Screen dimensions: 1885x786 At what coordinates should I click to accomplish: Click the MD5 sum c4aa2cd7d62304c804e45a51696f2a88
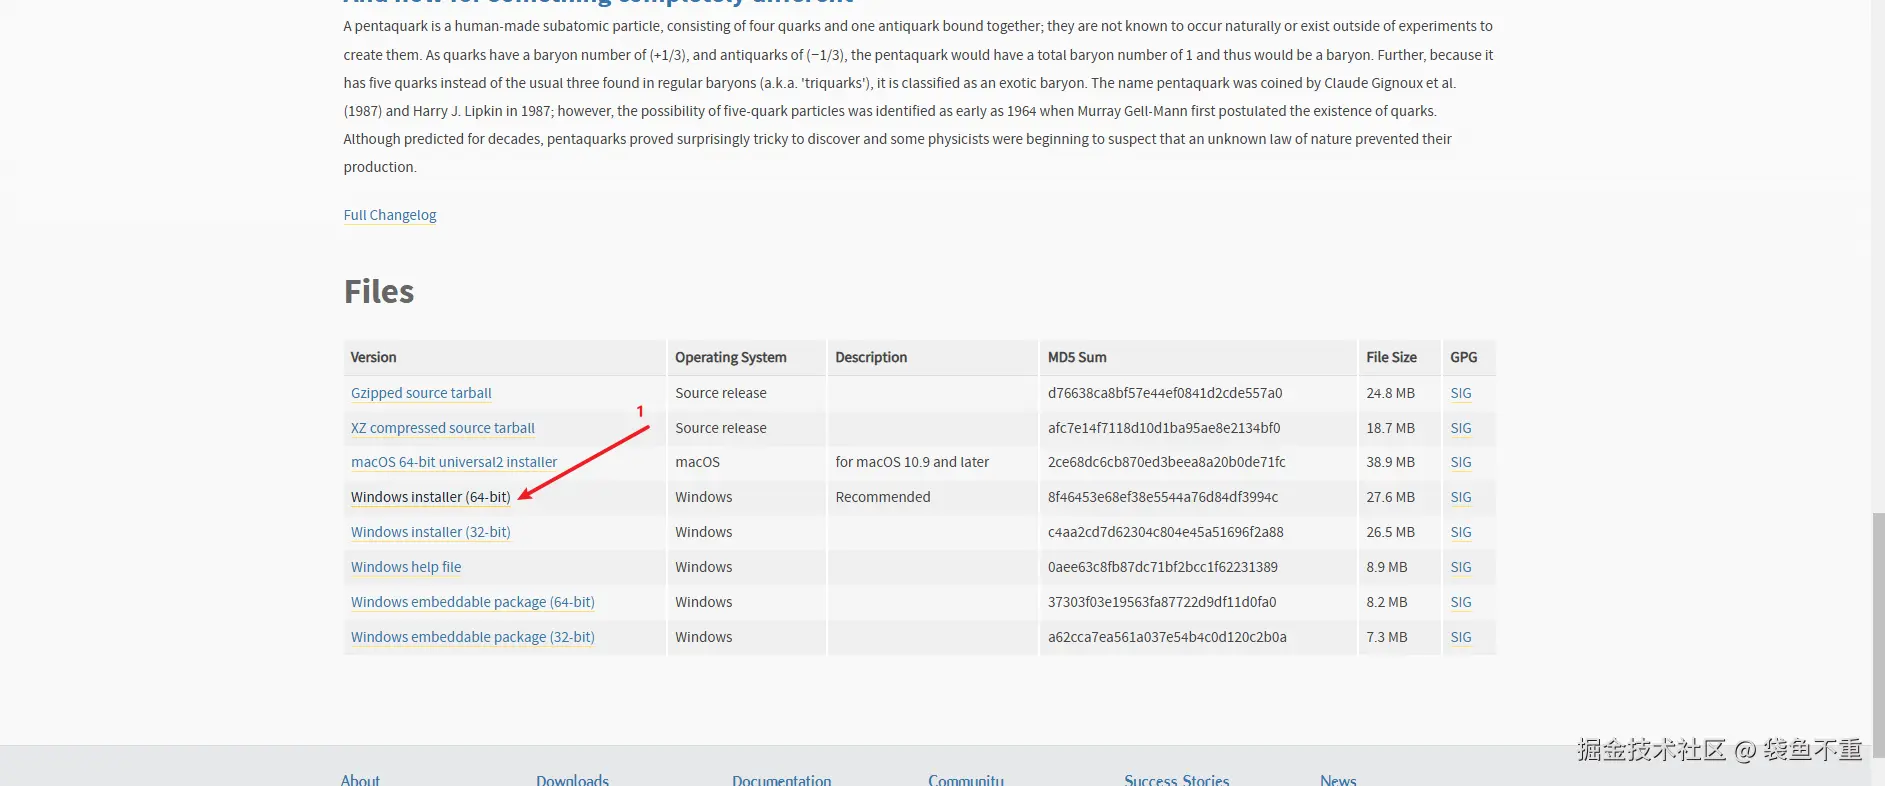coord(1166,532)
